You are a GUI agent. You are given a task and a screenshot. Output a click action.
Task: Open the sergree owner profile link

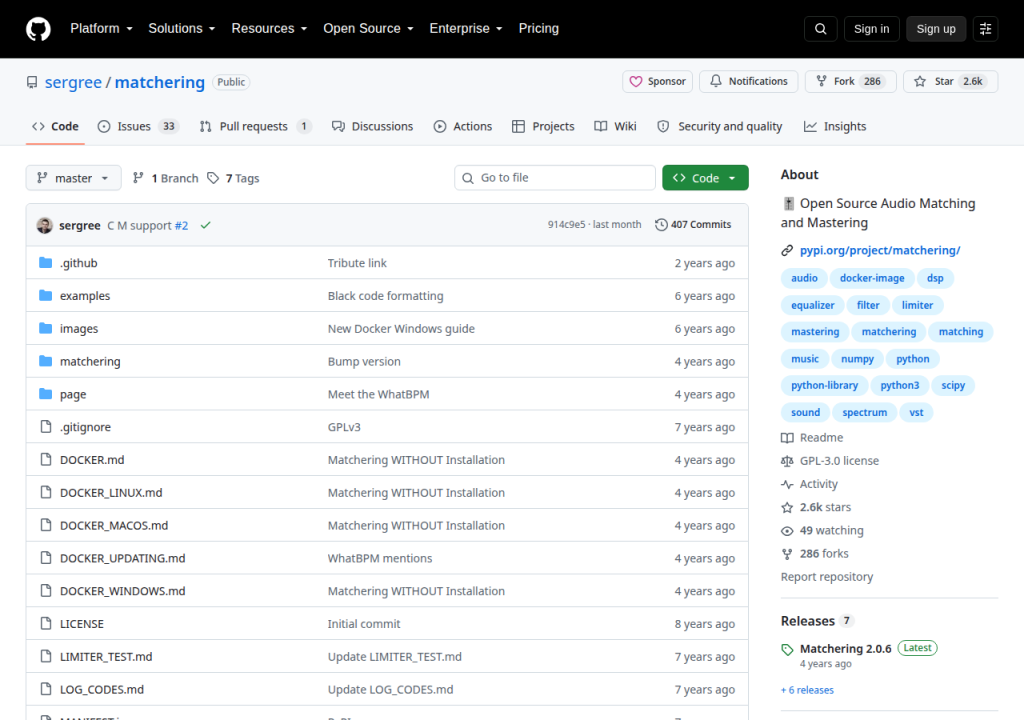73,82
